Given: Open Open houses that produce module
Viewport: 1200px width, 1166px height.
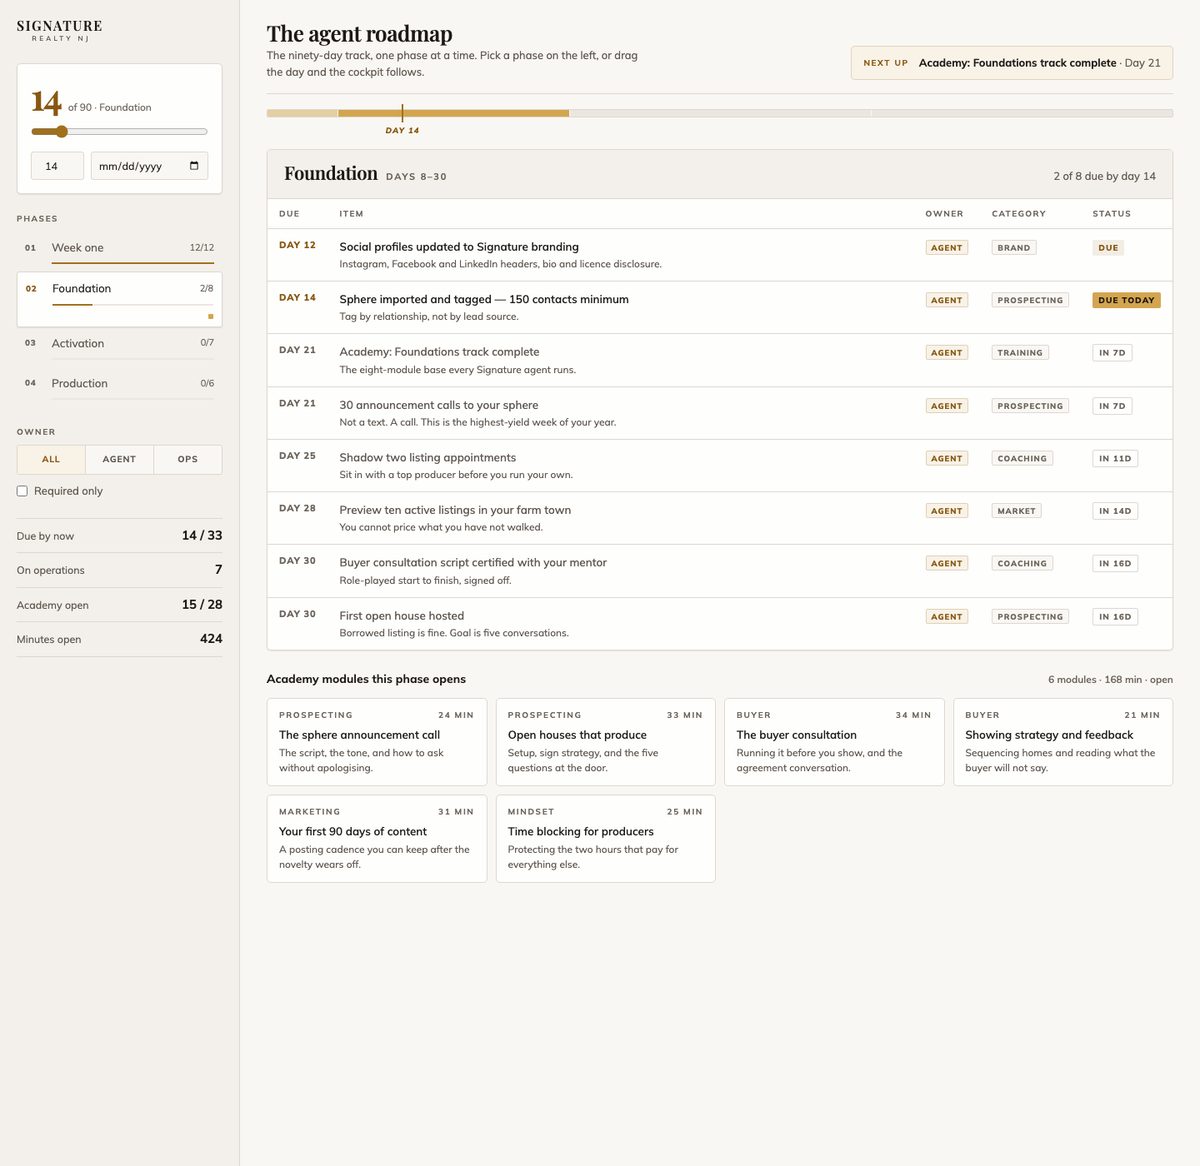Looking at the screenshot, I should pos(605,742).
